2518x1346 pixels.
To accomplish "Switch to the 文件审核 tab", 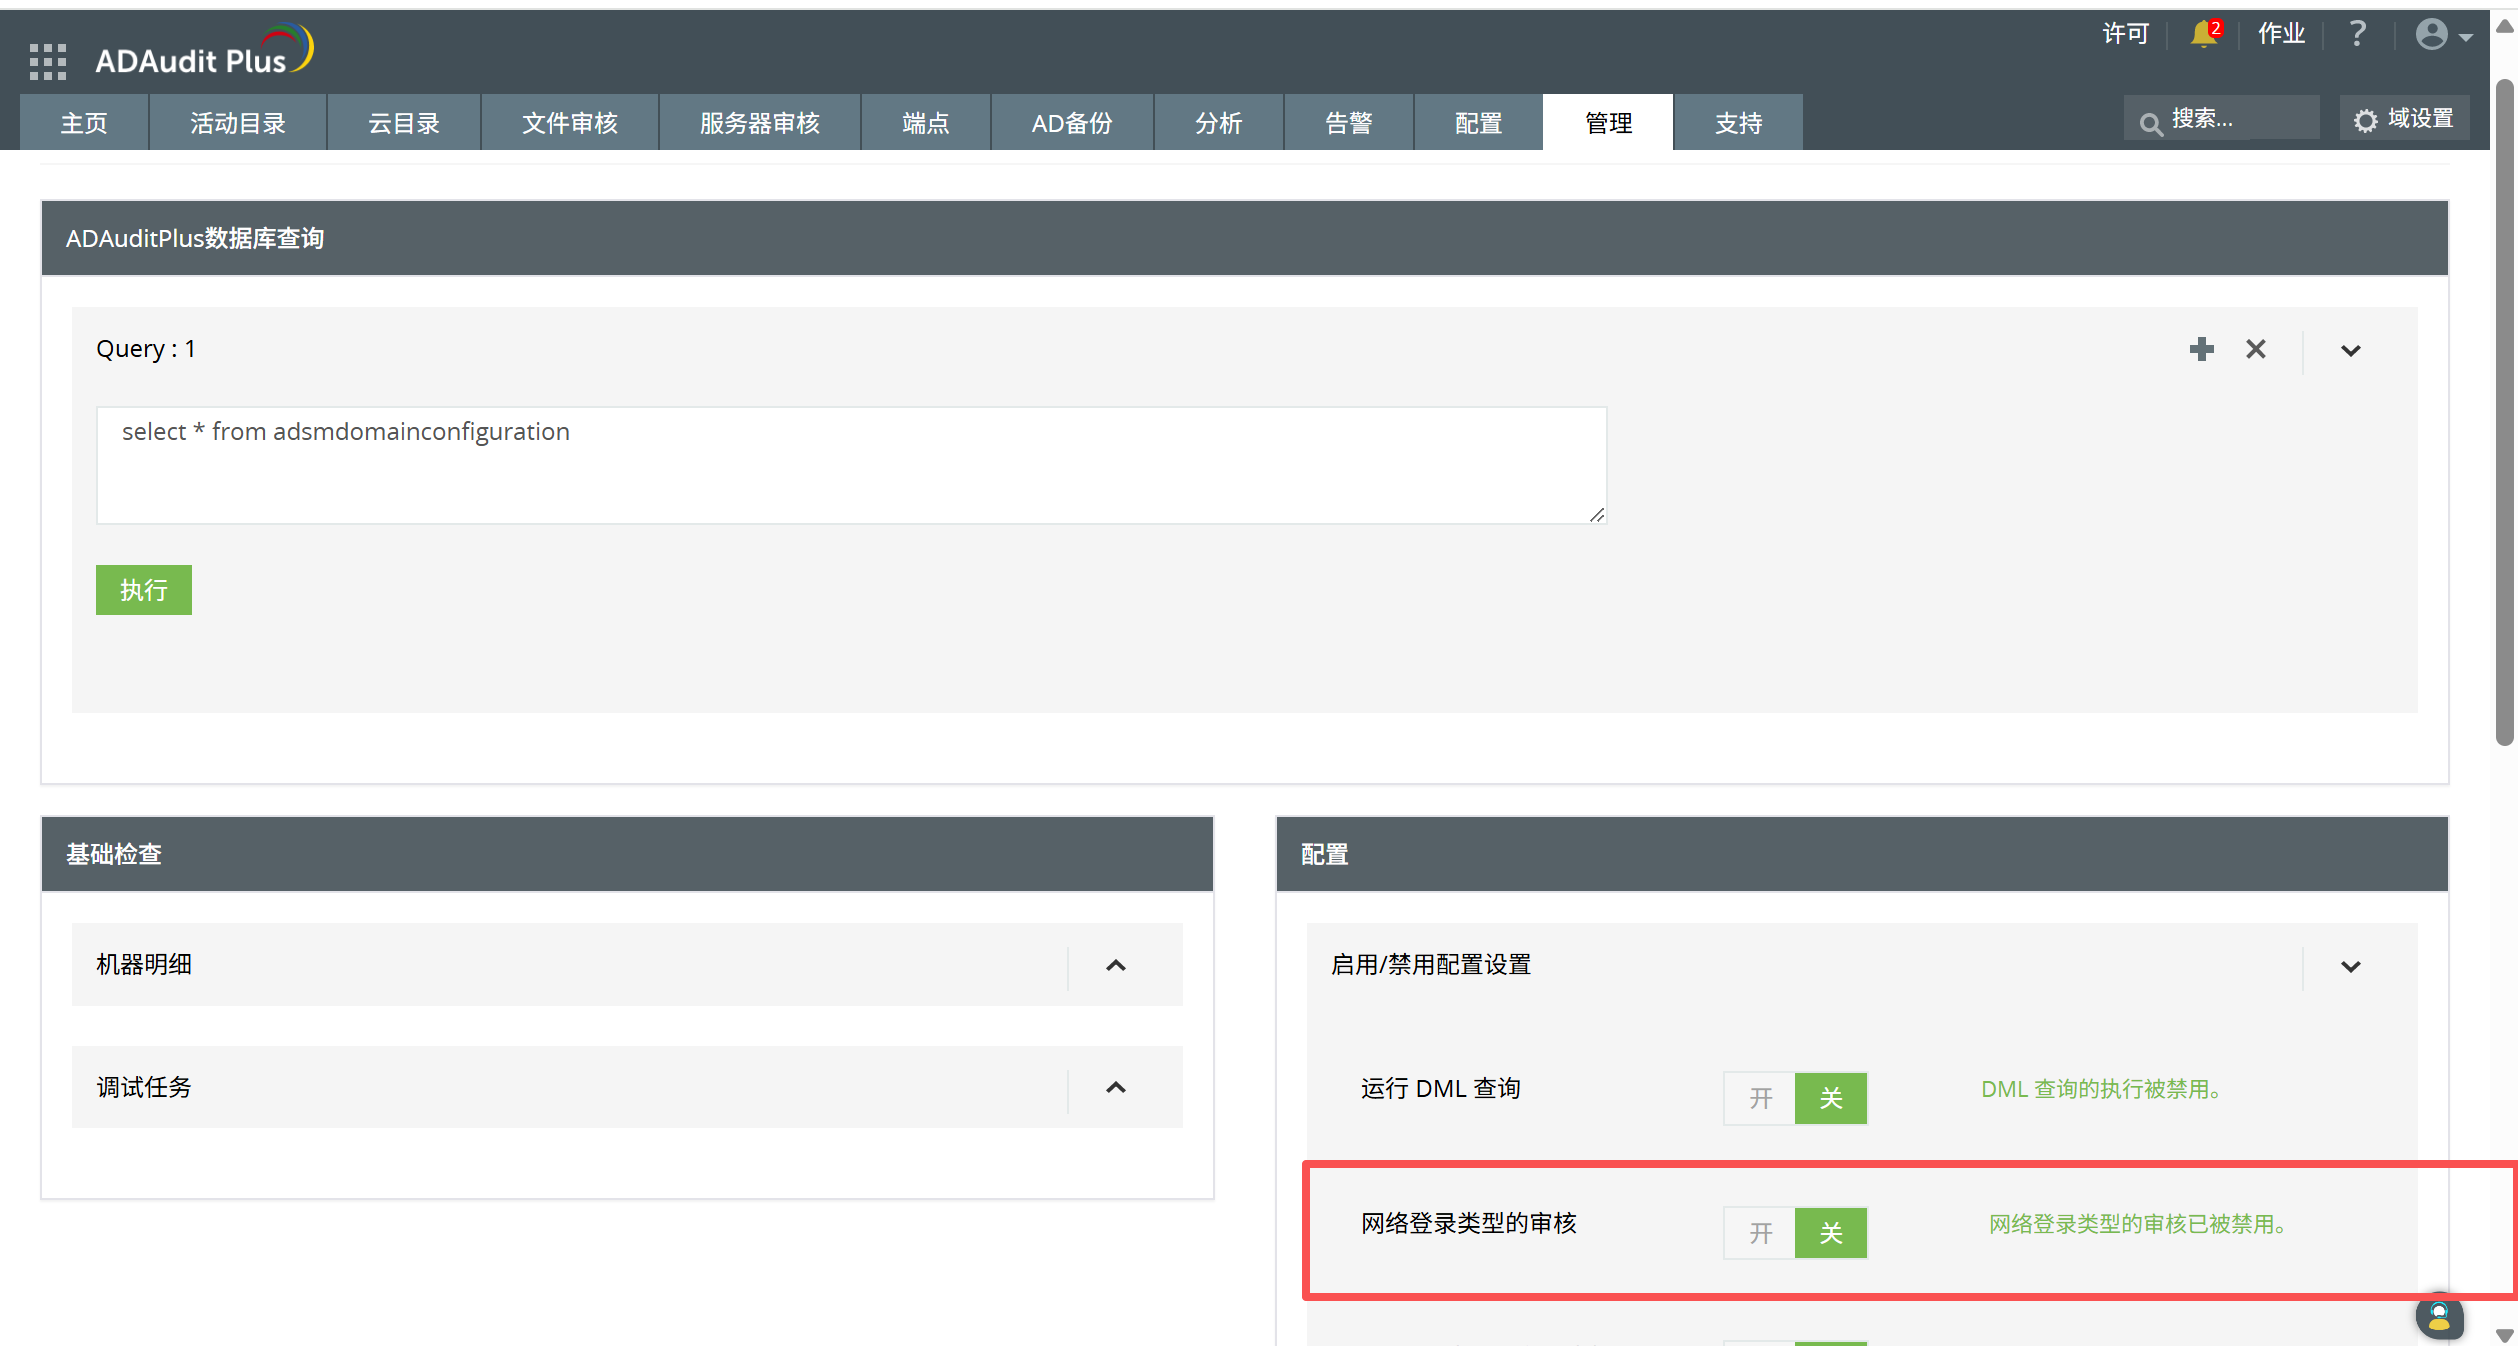I will [x=569, y=123].
